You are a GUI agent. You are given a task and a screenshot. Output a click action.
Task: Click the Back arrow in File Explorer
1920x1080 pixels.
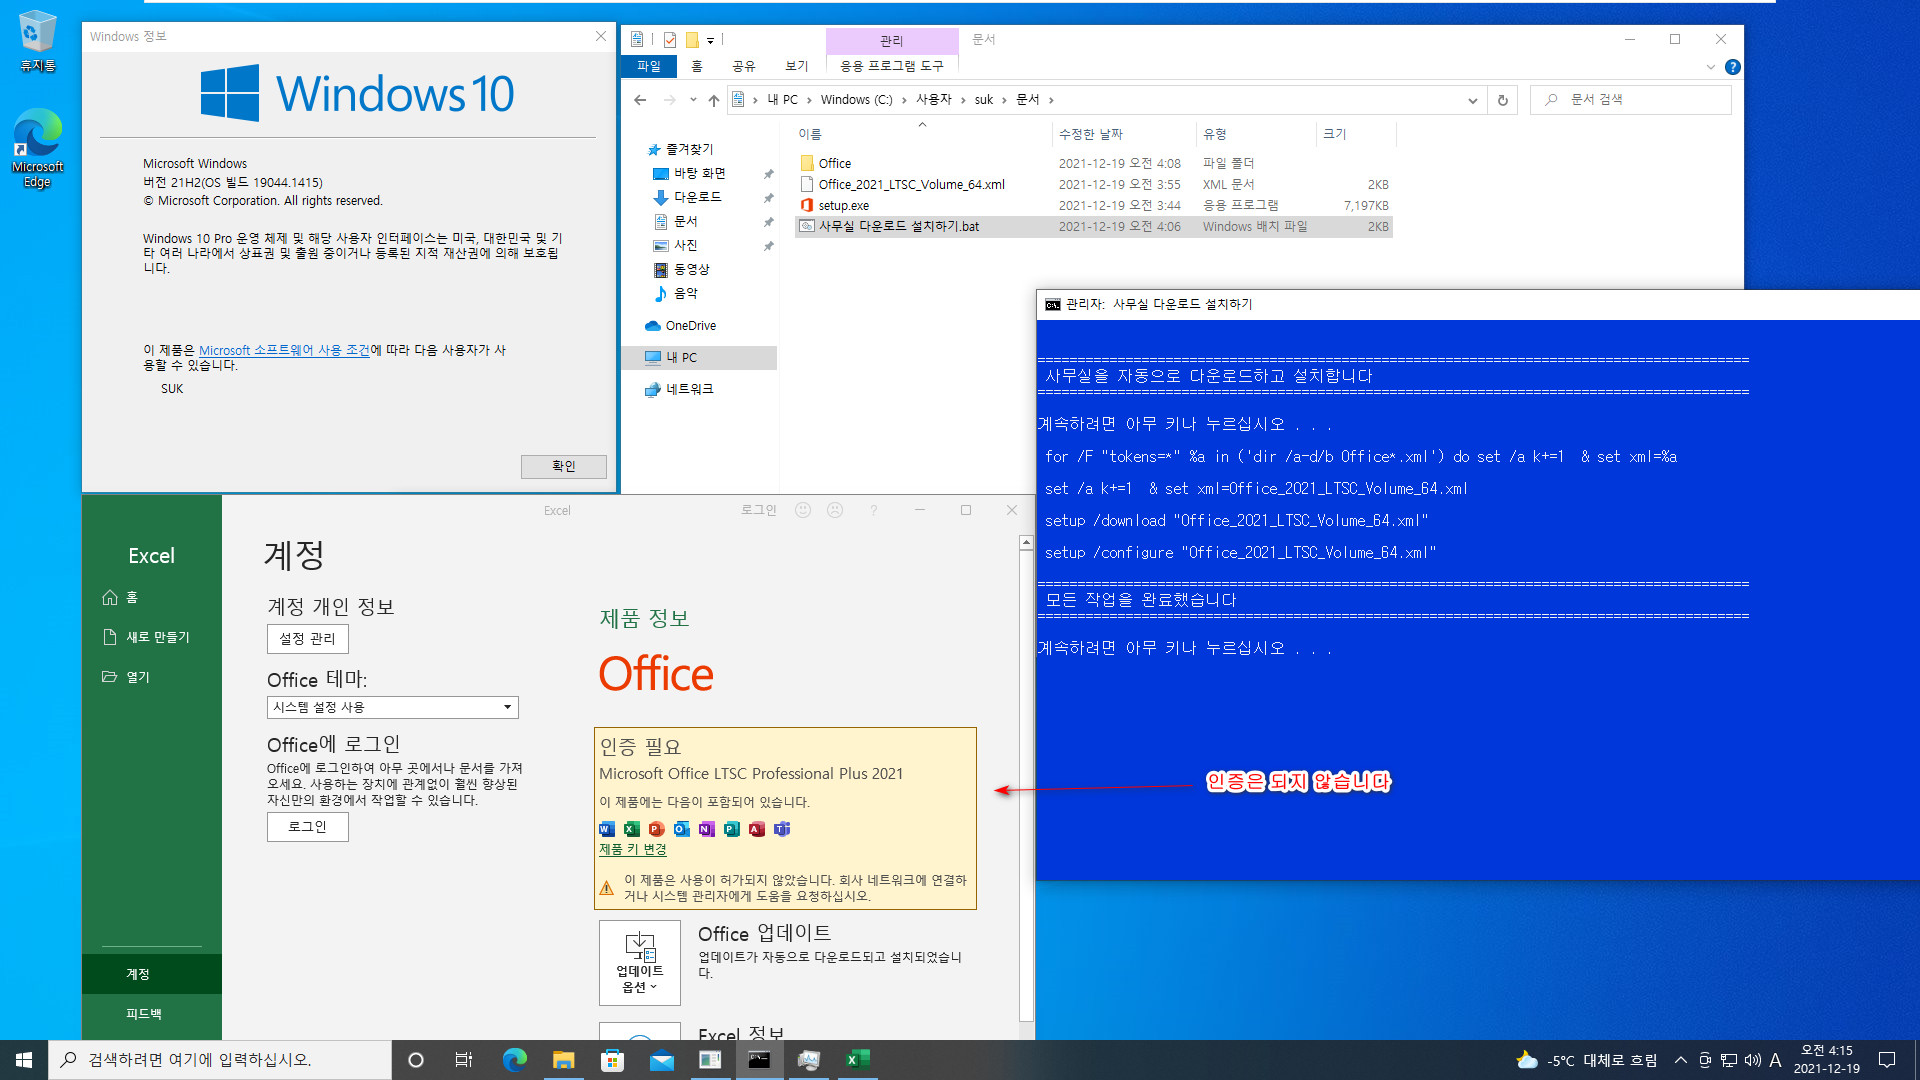tap(640, 100)
